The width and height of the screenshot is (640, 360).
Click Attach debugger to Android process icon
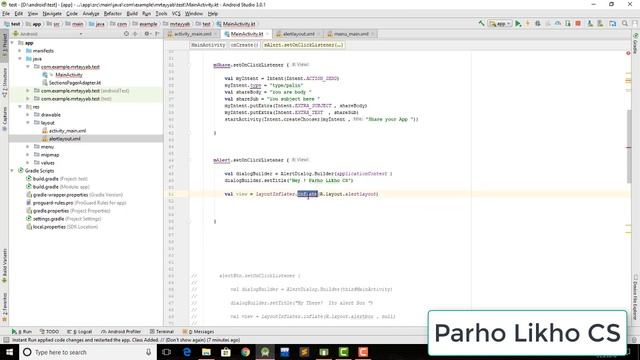[568, 24]
